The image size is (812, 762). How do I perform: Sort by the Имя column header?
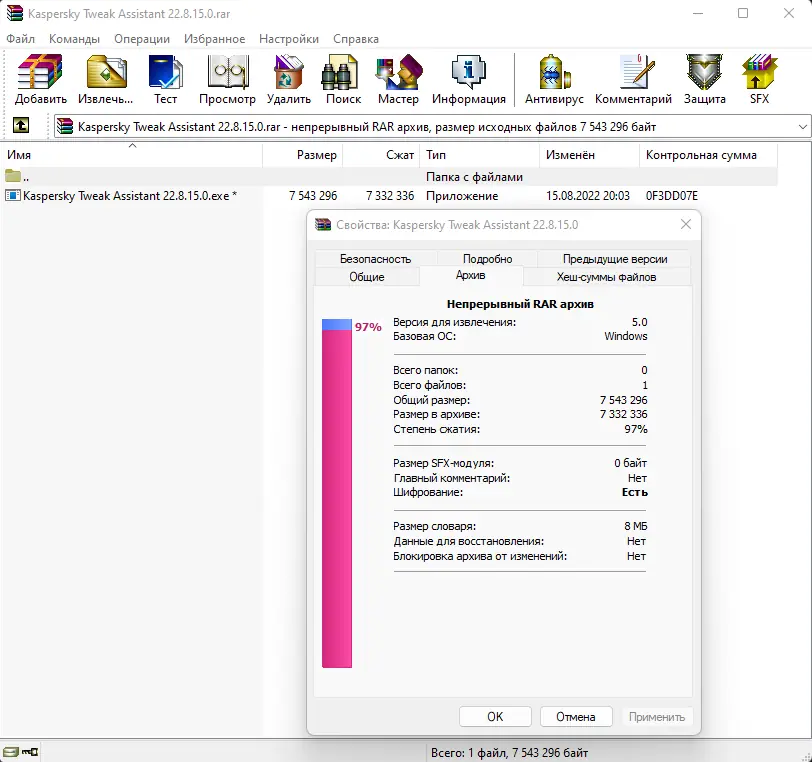pos(132,155)
